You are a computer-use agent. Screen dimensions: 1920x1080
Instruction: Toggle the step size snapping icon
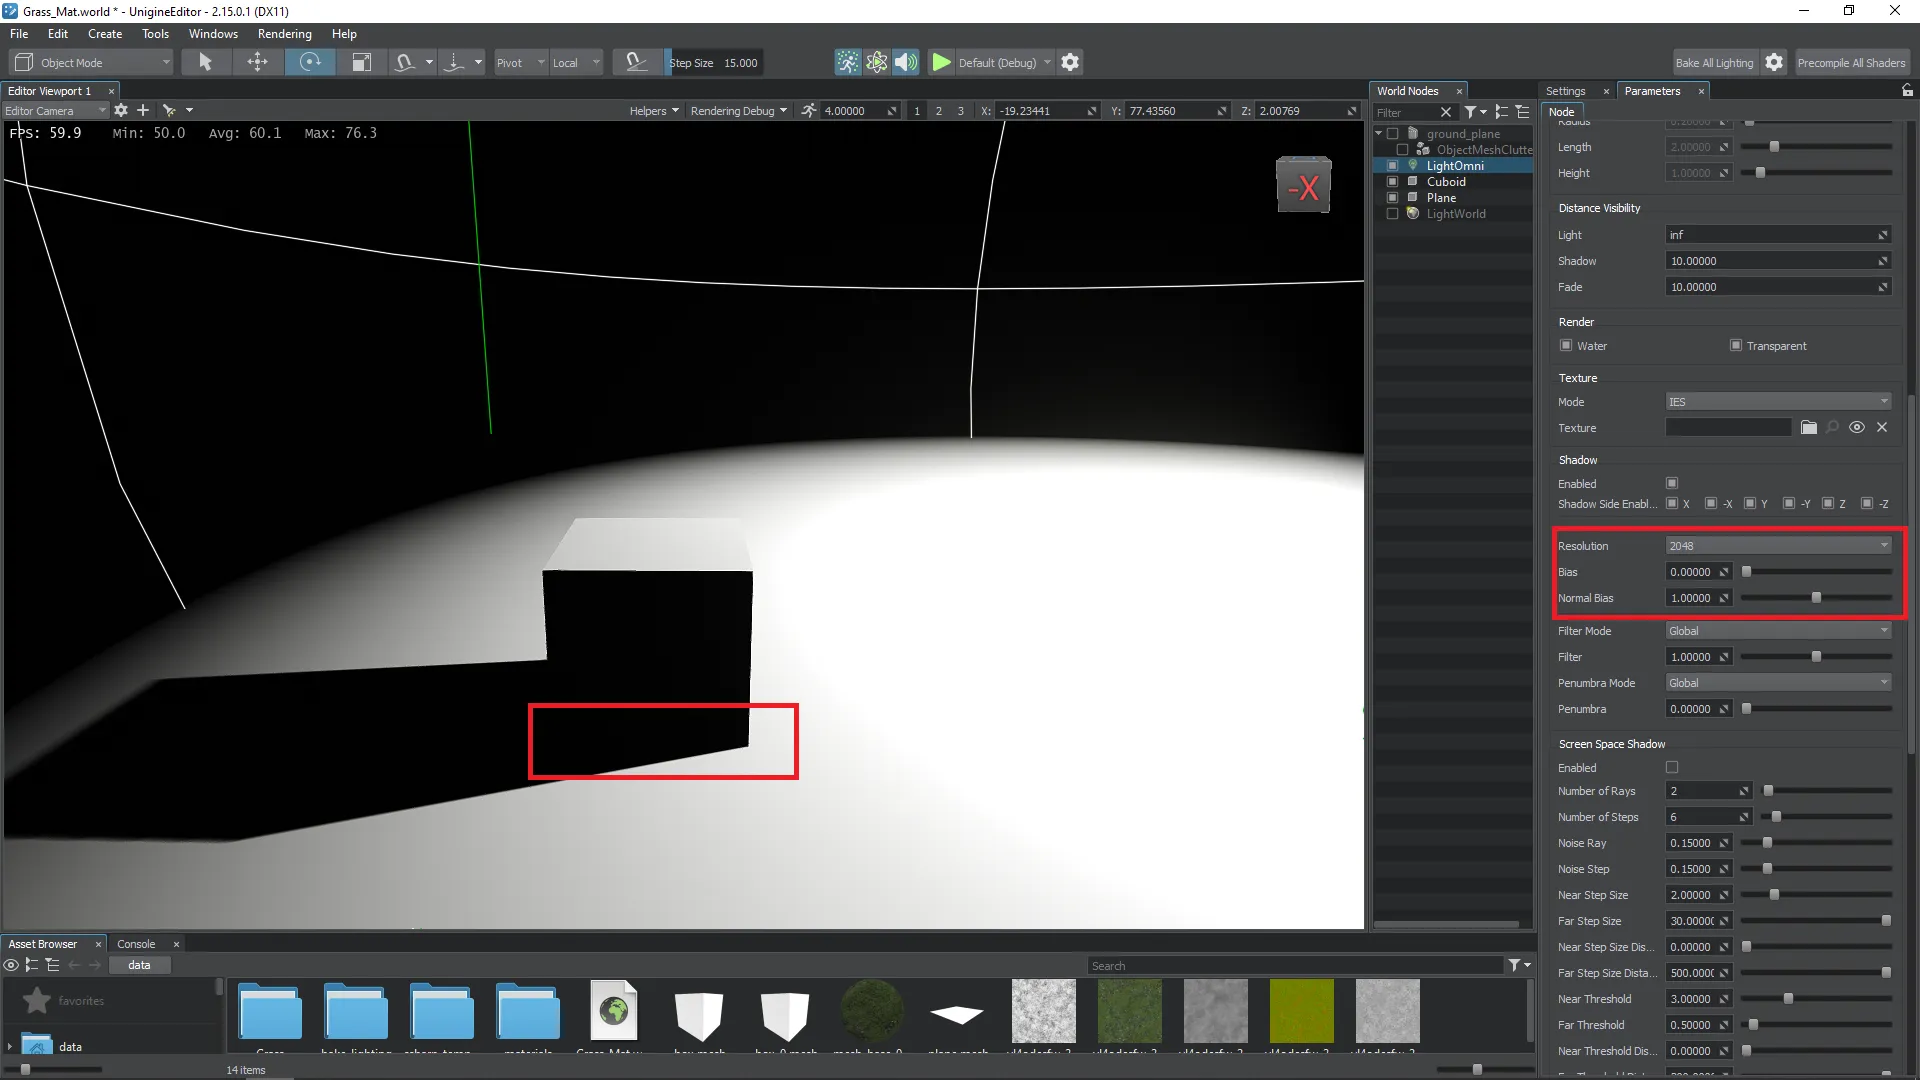(x=636, y=62)
